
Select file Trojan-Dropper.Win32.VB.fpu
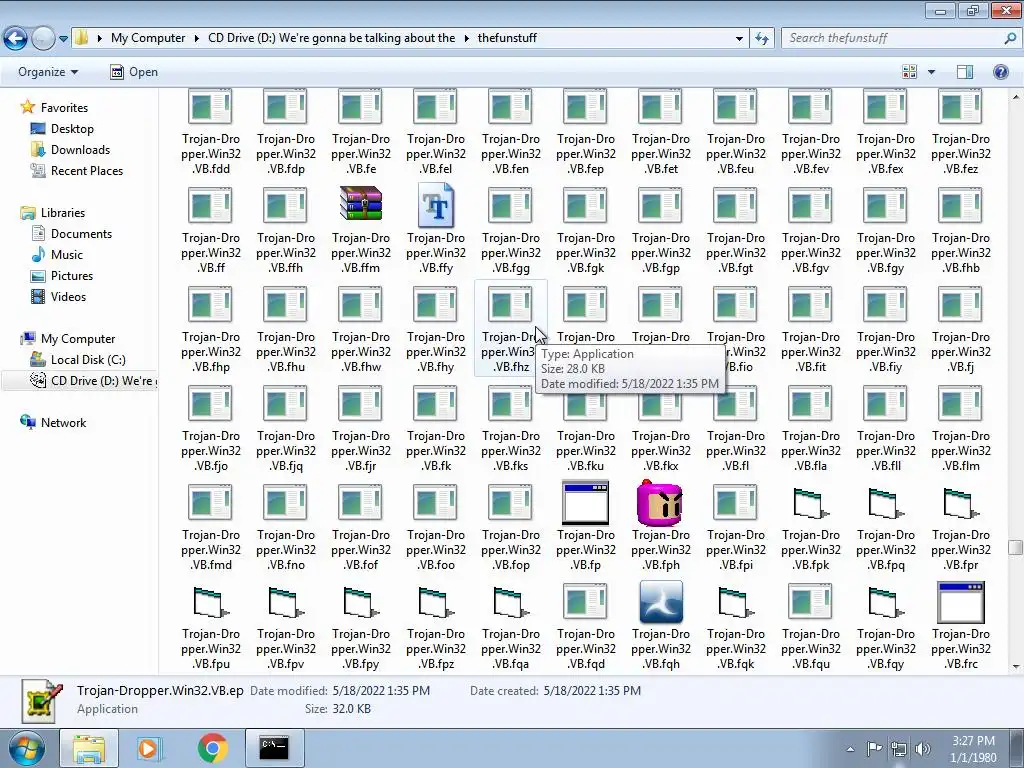pyautogui.click(x=210, y=628)
